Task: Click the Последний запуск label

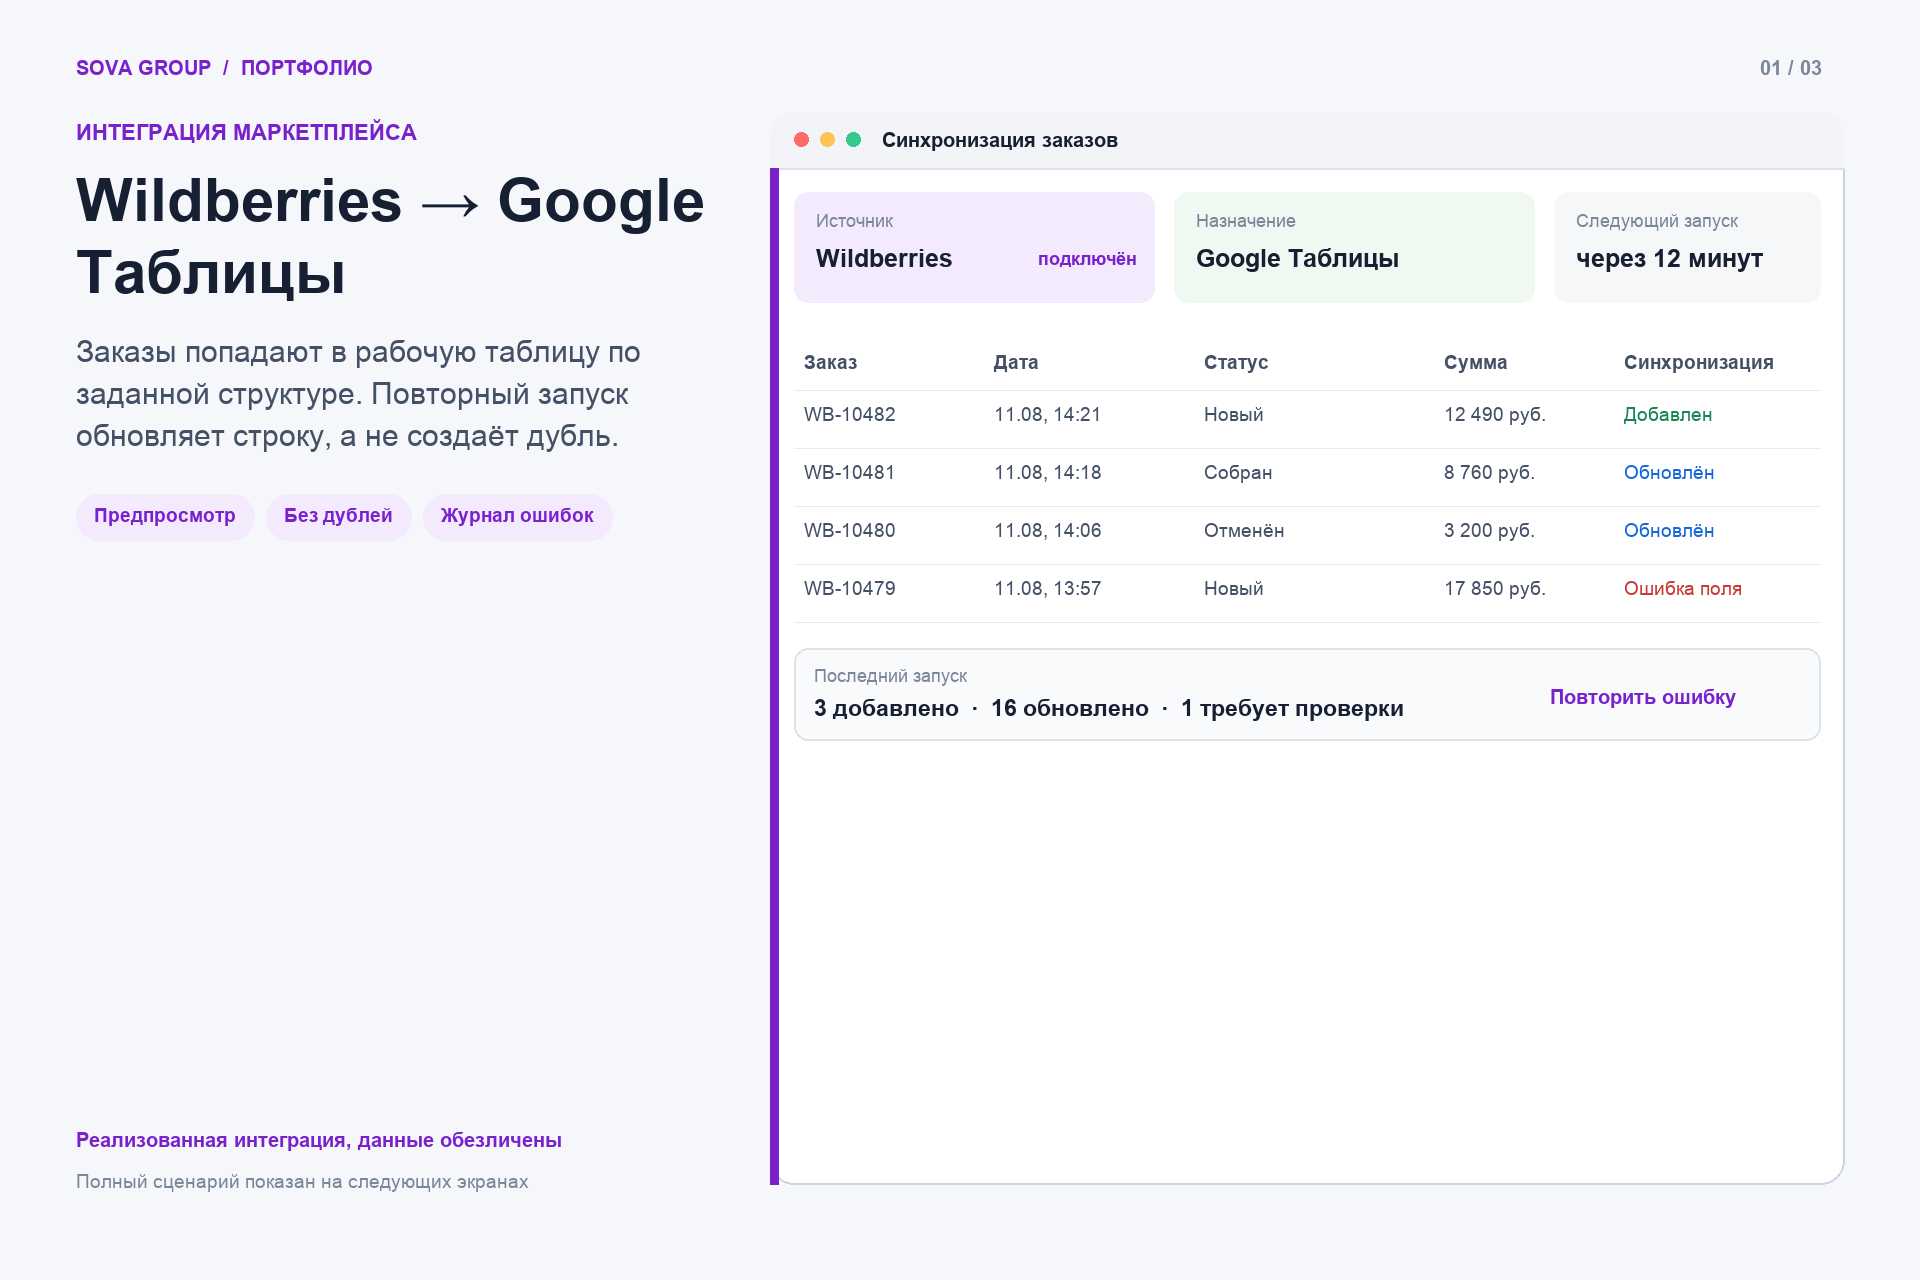Action: point(890,676)
